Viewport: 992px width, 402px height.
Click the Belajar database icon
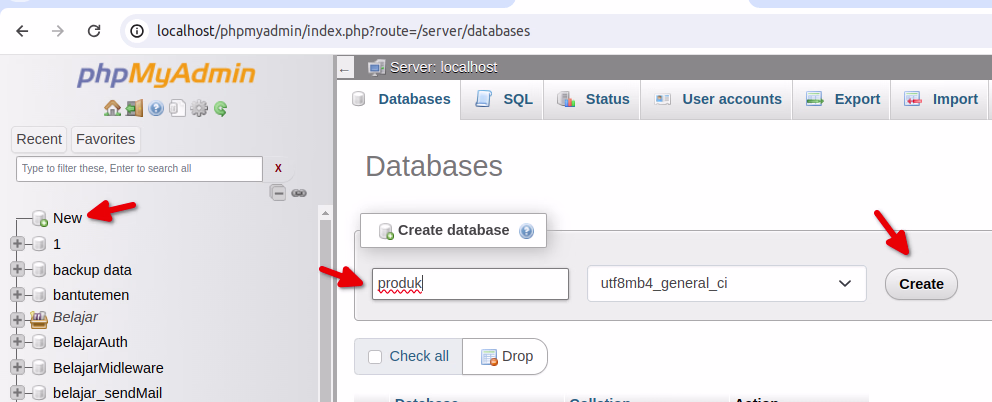39,319
